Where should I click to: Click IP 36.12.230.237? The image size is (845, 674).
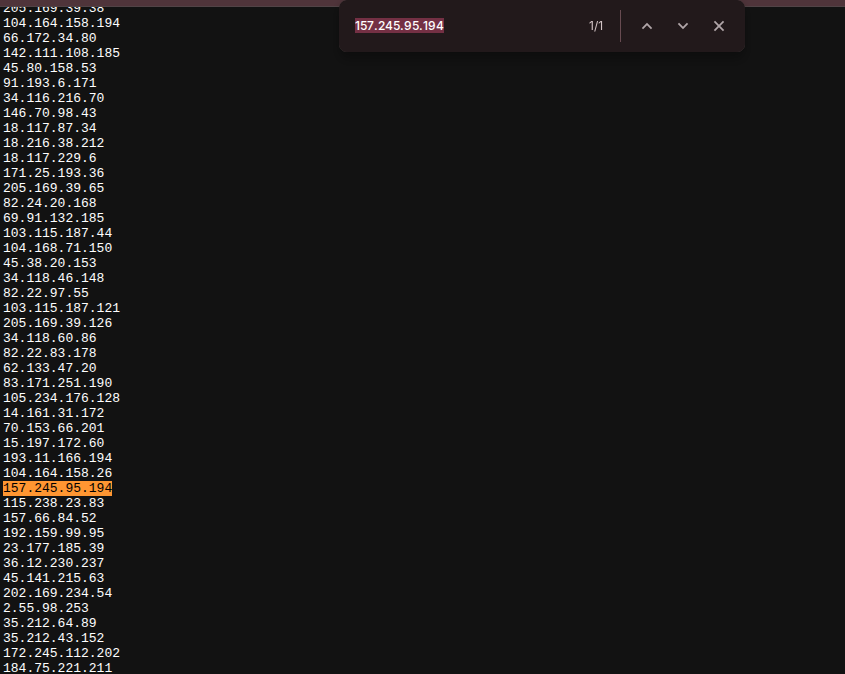pyautogui.click(x=53, y=563)
